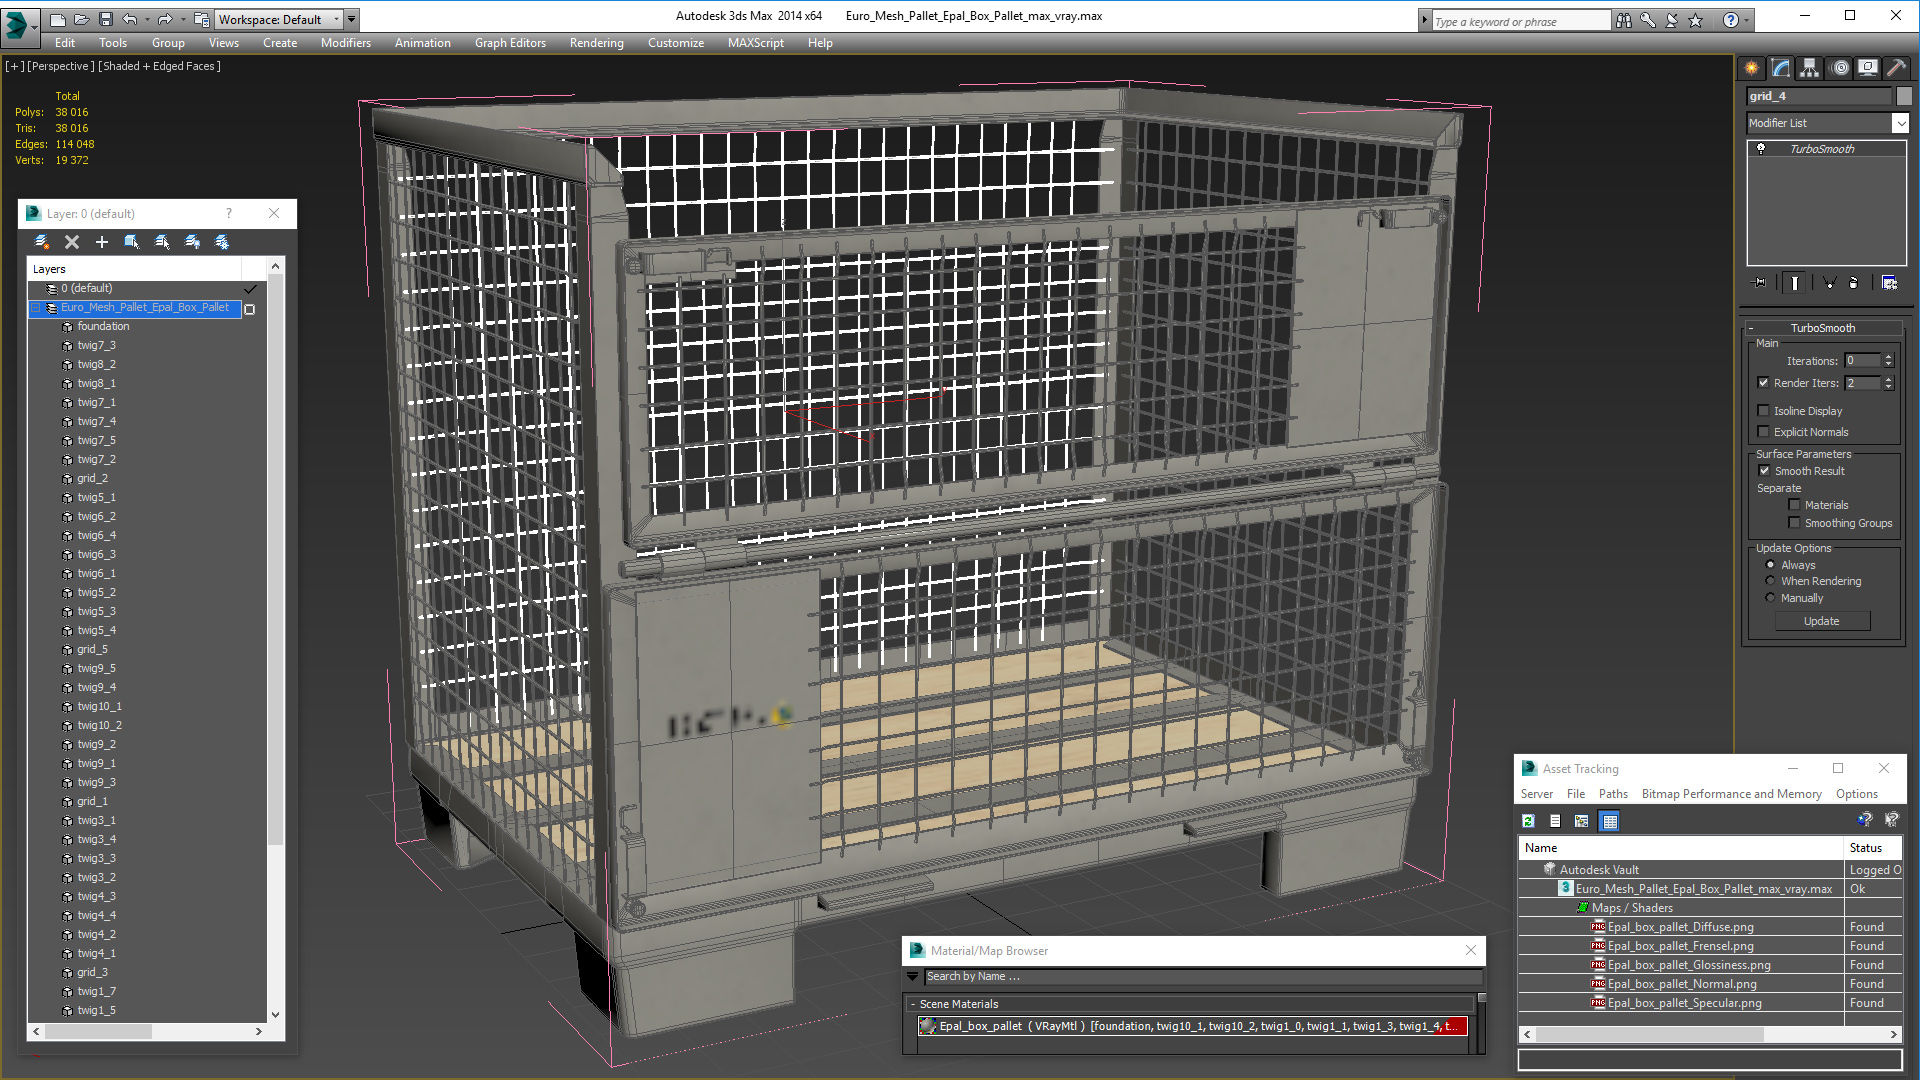
Task: Open the MAXScript menu
Action: coord(755,43)
